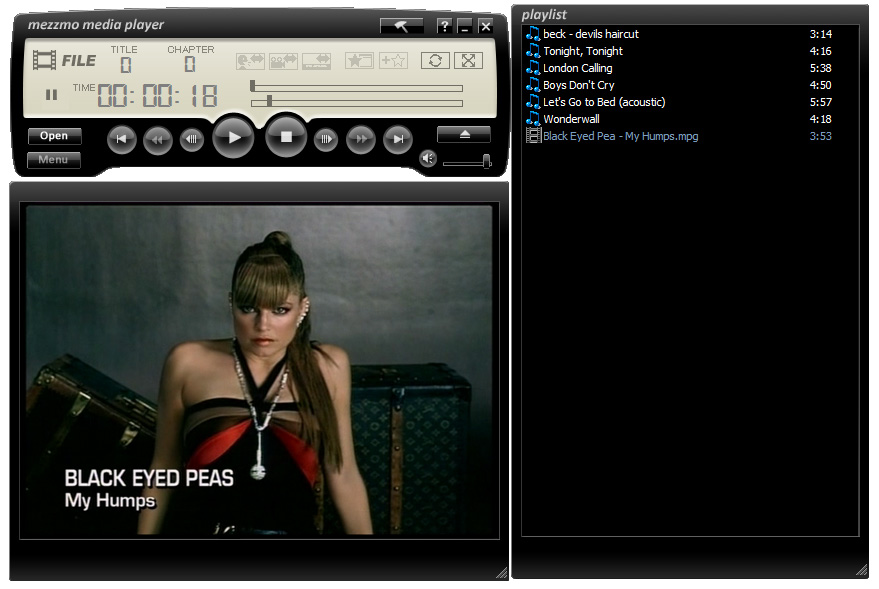Skip to the previous track
Viewport: 879px width, 589px height.
122,139
